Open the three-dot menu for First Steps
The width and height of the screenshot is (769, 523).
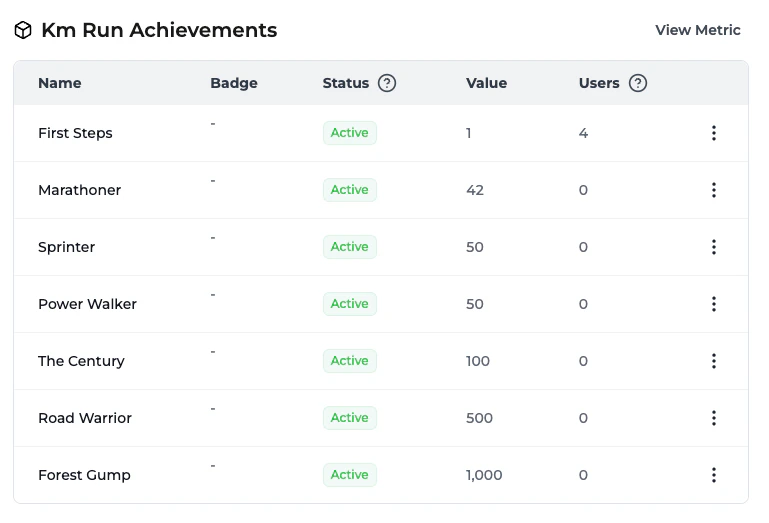713,133
